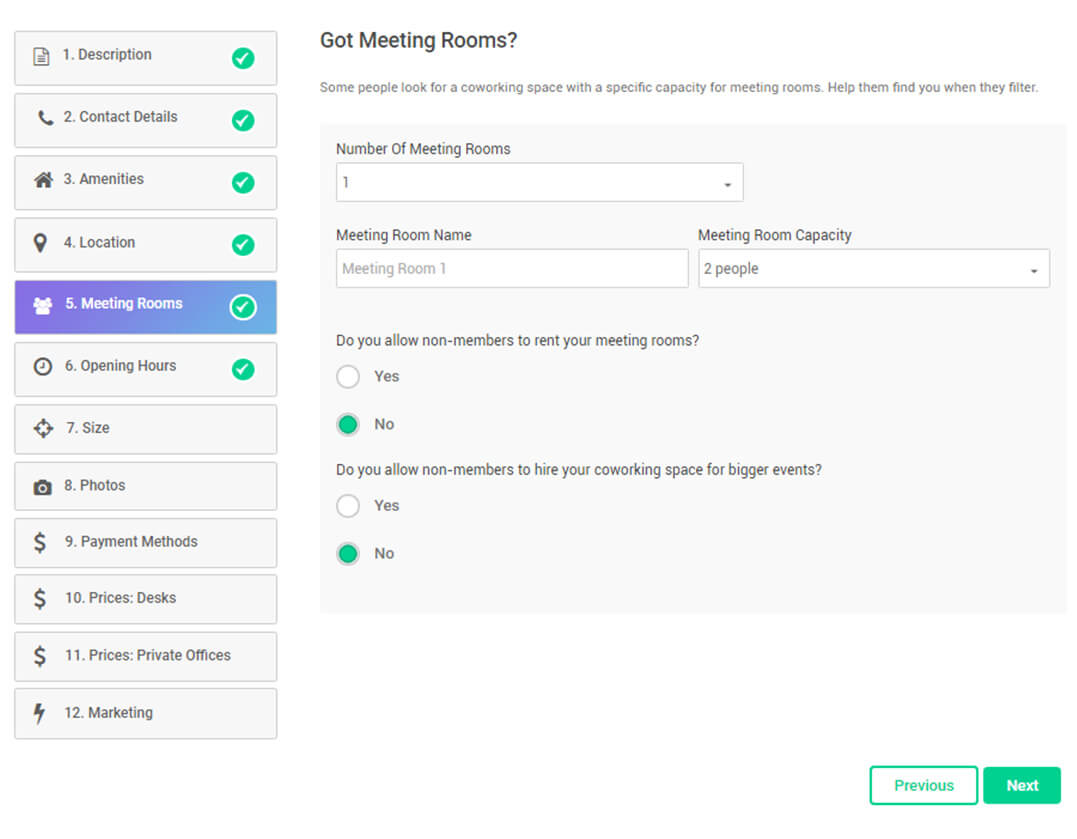Go to the Payment Methods step
This screenshot has width=1077, height=839.
click(x=145, y=542)
